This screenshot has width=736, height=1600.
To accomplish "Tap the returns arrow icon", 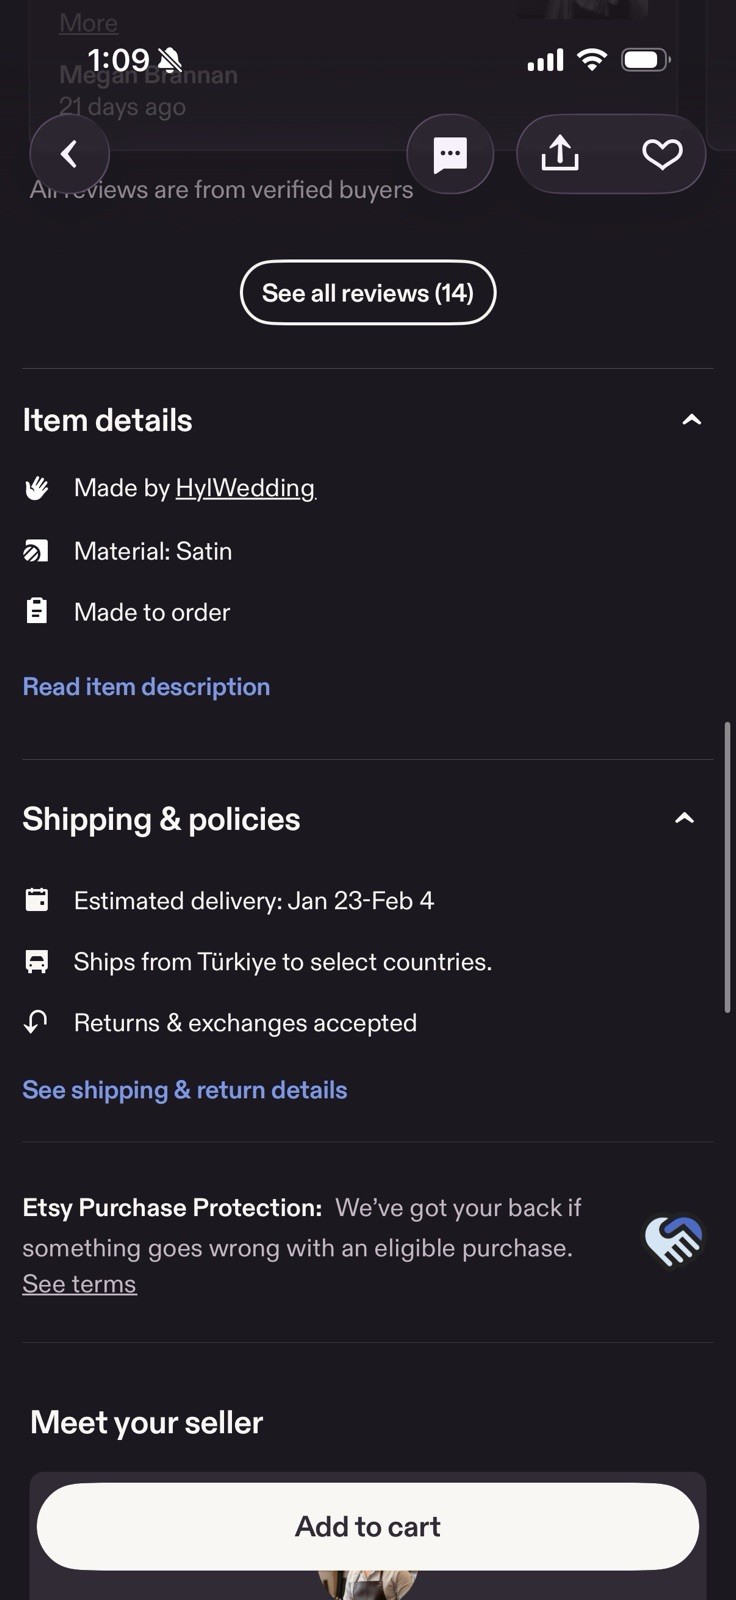I will point(37,1022).
